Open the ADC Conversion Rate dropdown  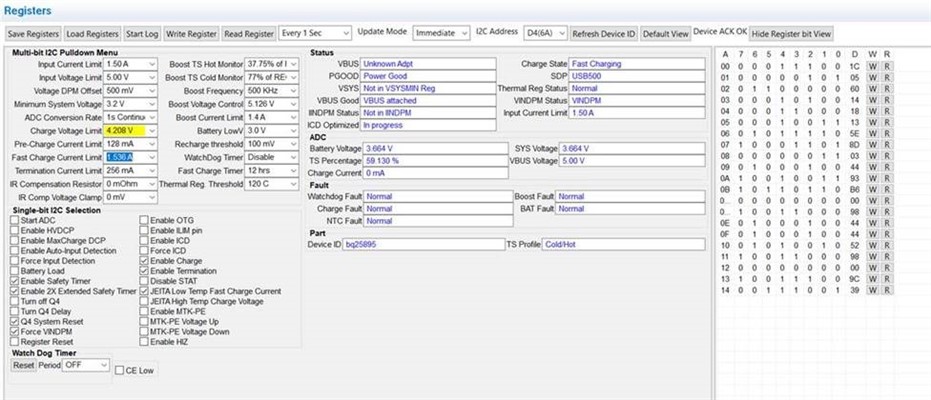(130, 118)
